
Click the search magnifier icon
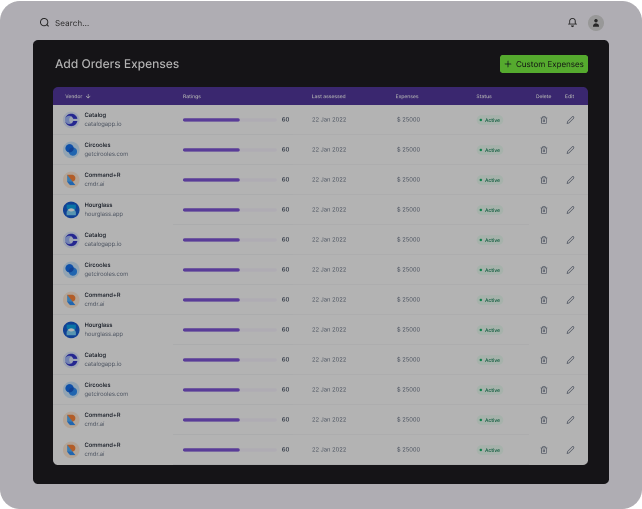coord(44,22)
